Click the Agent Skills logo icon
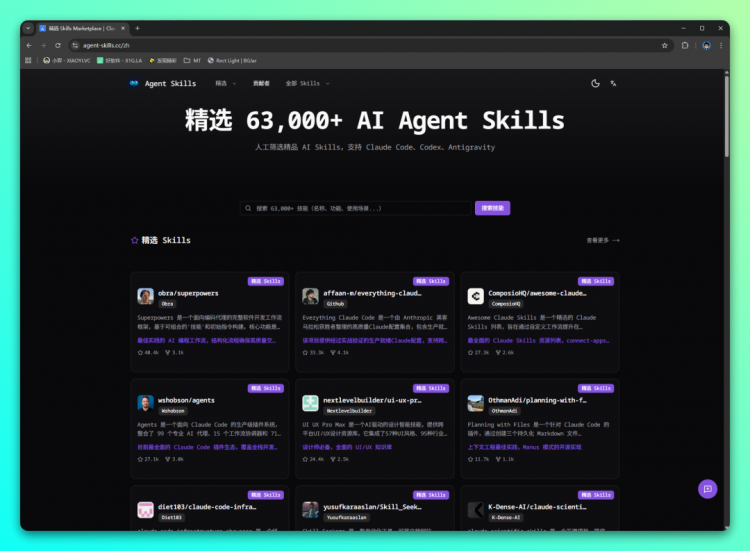Viewport: 750px width, 551px height. (134, 84)
